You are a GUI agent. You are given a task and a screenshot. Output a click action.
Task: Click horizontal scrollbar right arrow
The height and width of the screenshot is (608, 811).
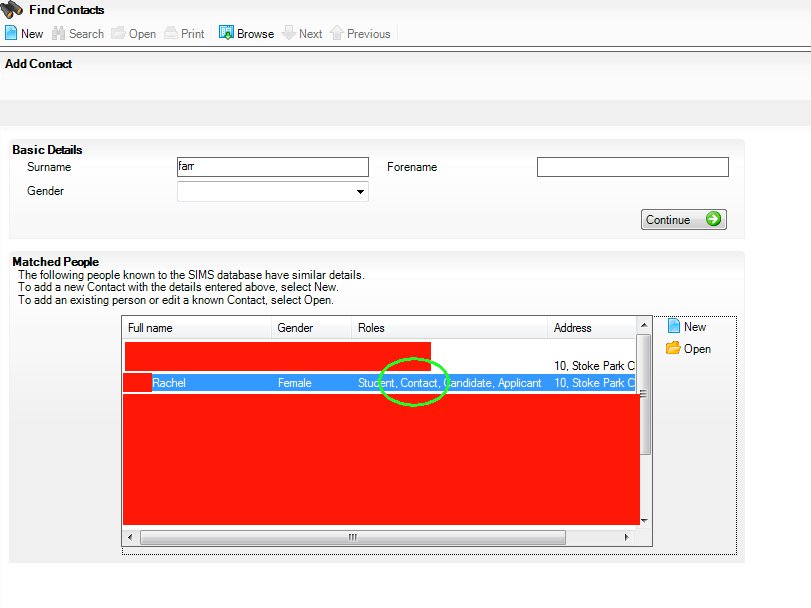626,537
